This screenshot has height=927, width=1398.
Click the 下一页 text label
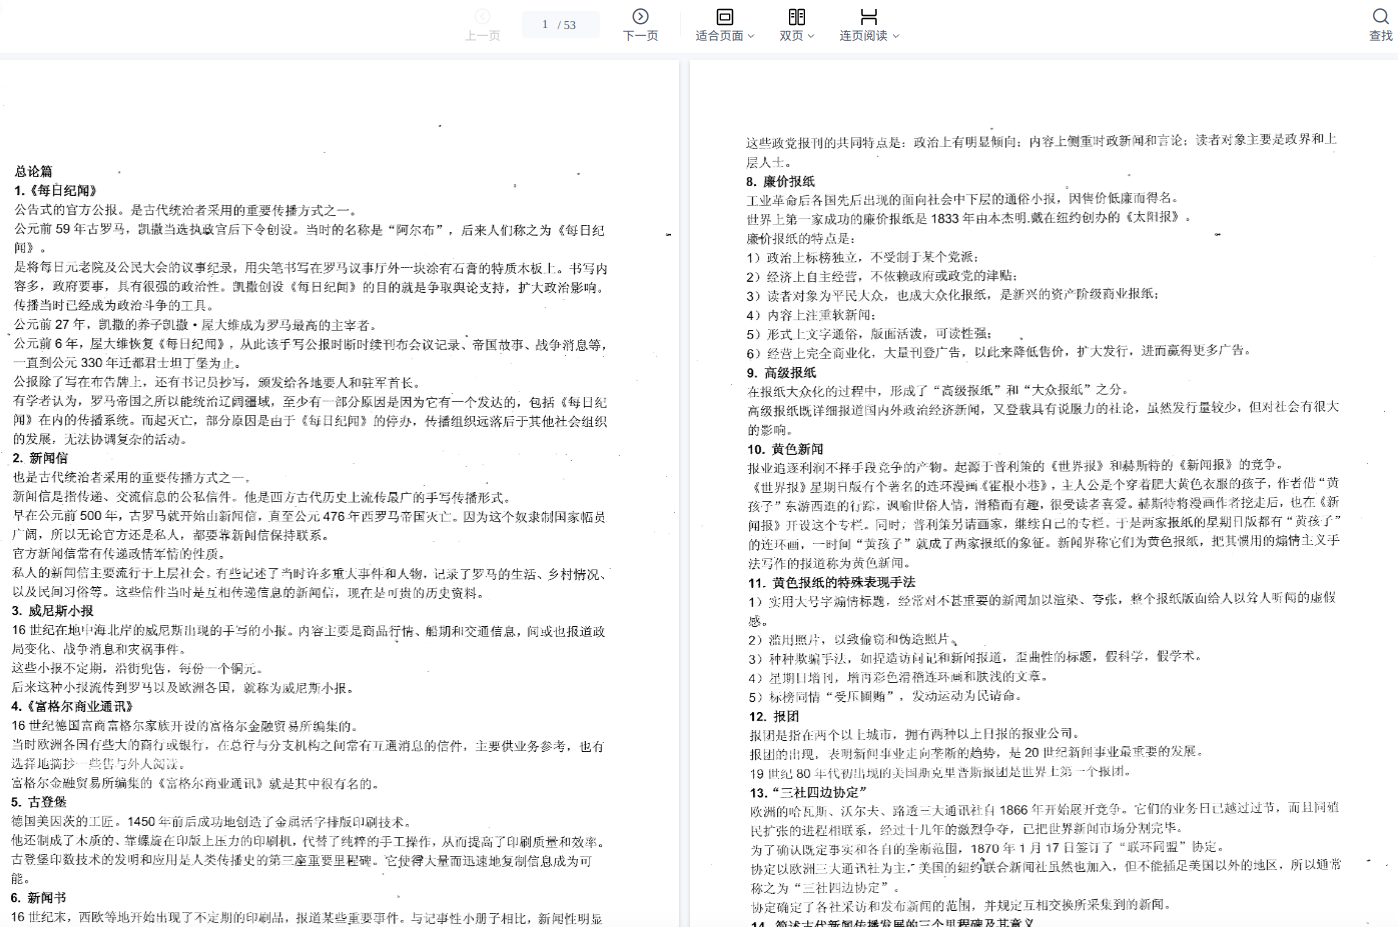pos(640,36)
